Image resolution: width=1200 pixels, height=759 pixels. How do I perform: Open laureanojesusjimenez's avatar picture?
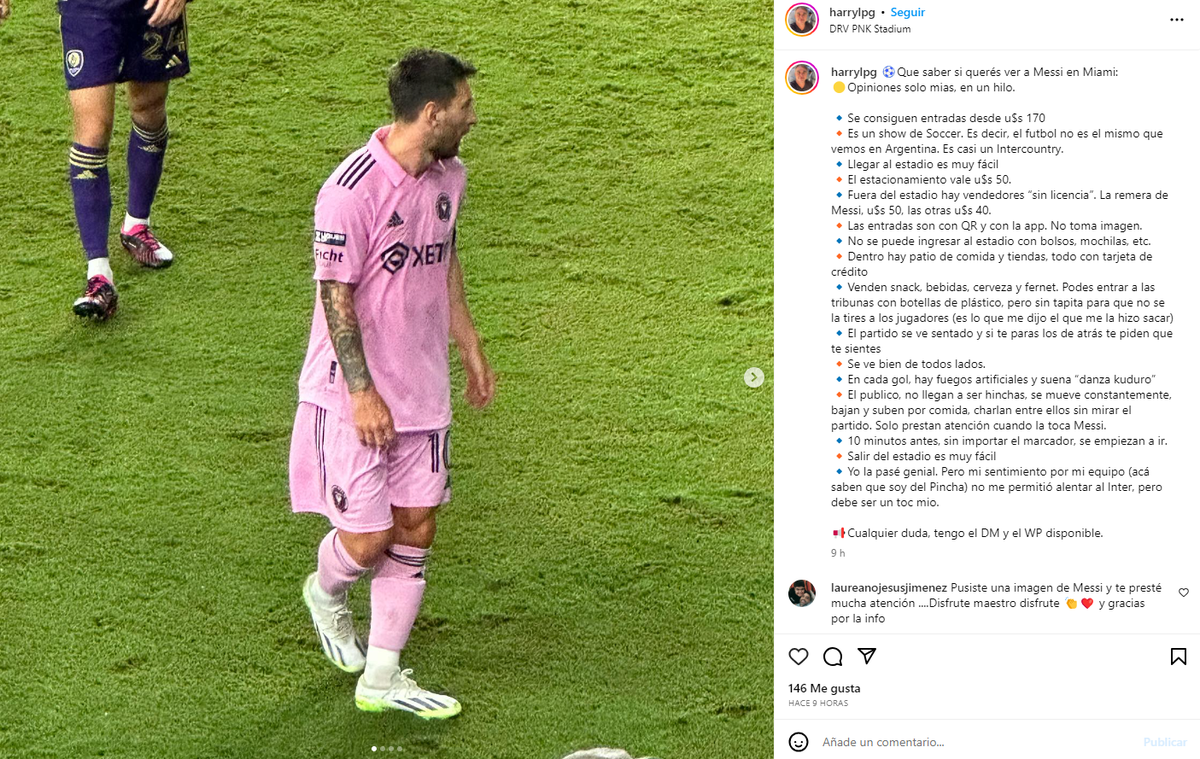(x=802, y=593)
